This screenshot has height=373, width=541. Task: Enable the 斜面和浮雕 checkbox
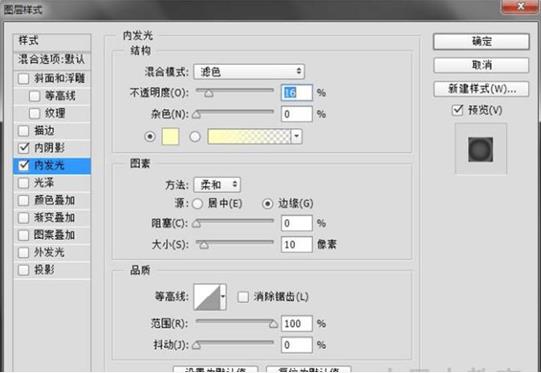pyautogui.click(x=23, y=79)
